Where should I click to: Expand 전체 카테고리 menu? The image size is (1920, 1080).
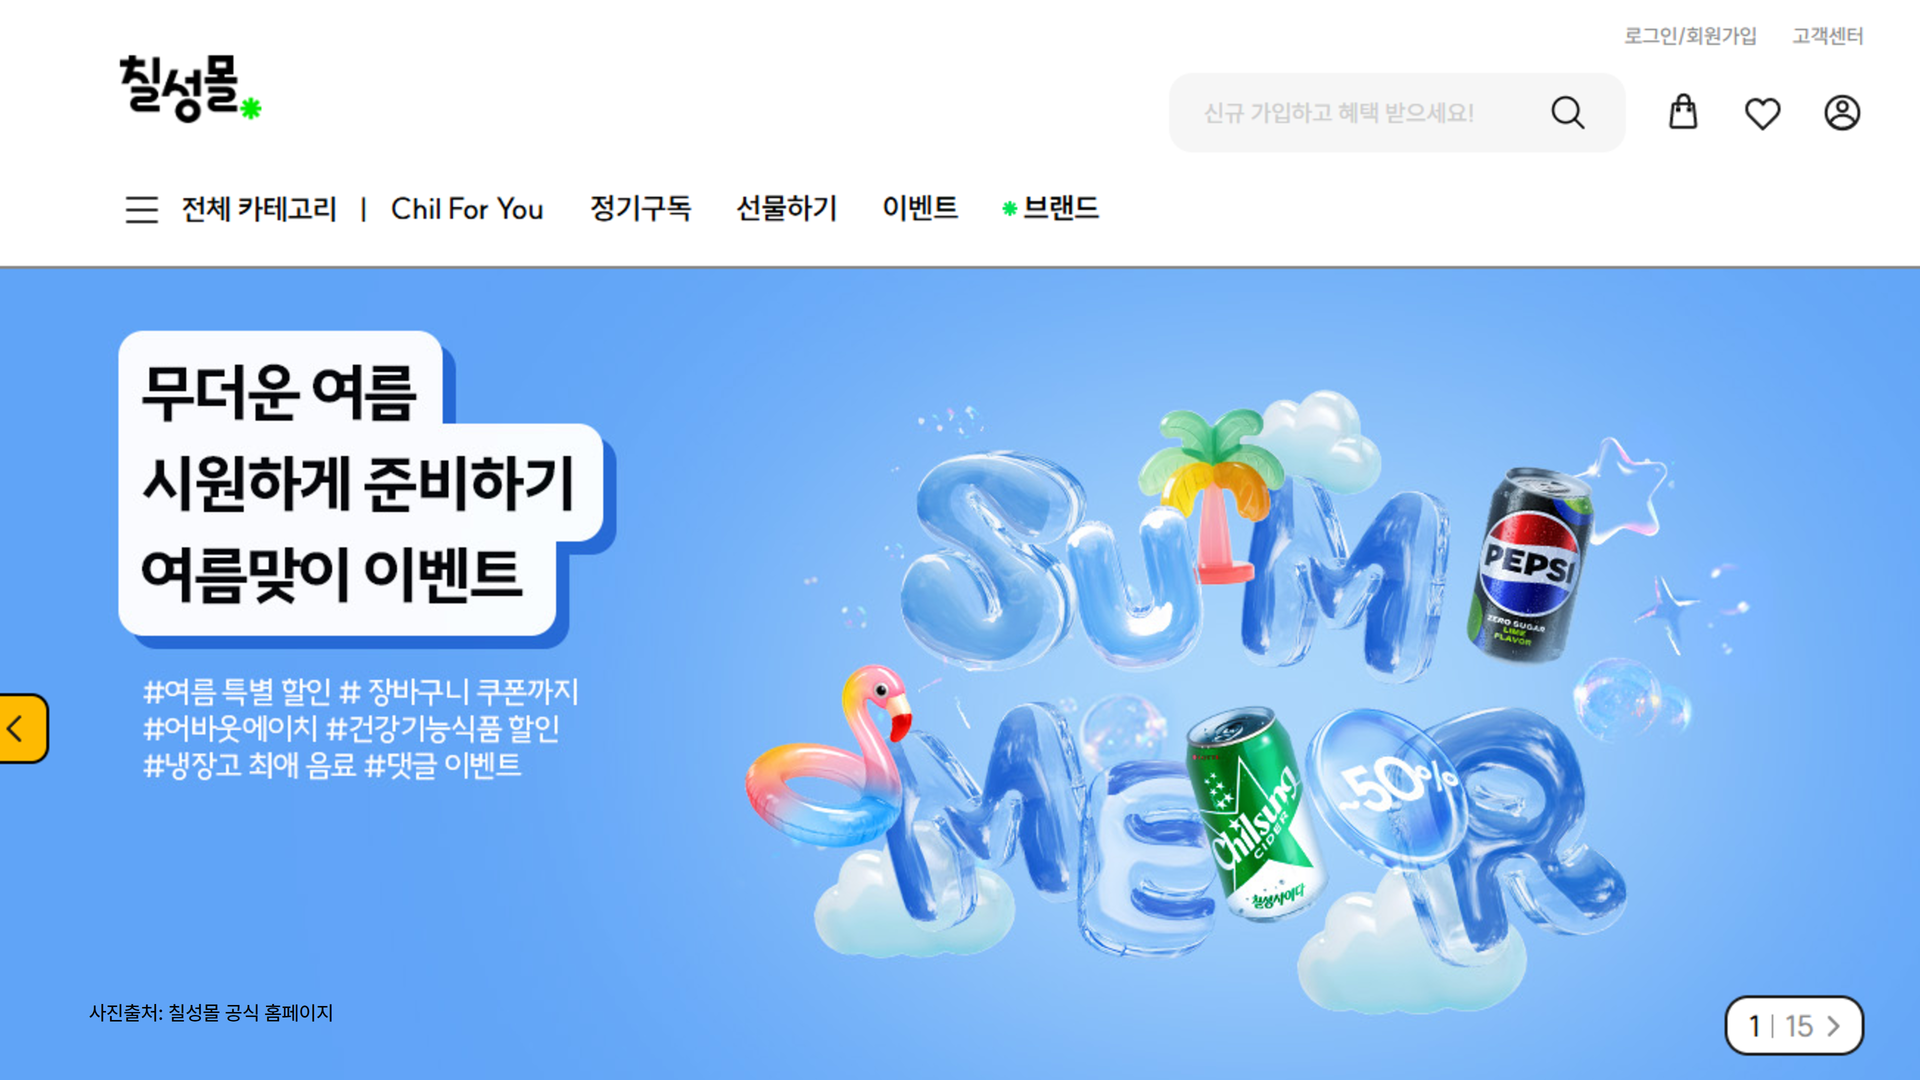pos(259,209)
